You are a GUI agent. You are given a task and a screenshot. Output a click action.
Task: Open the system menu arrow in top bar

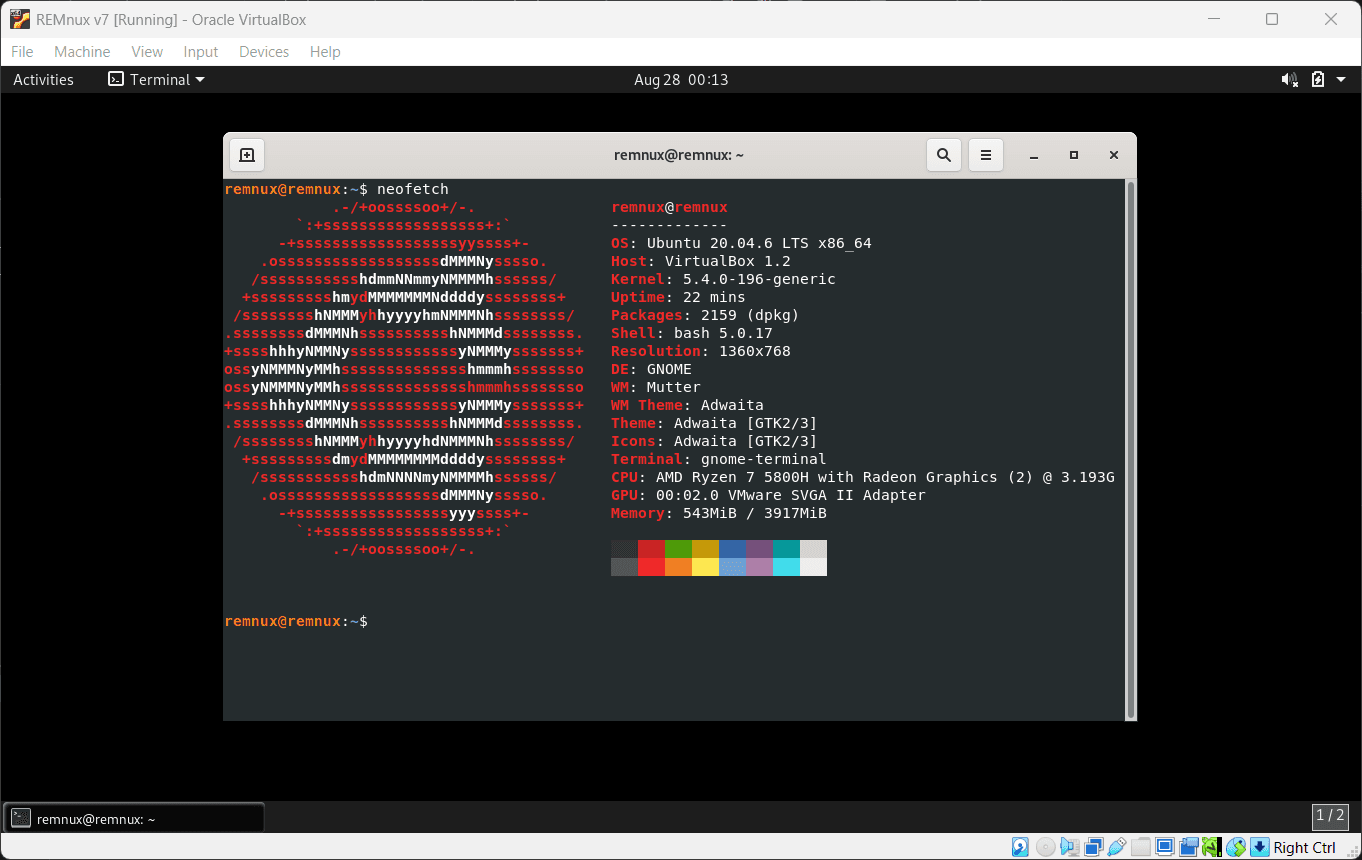coord(1343,79)
